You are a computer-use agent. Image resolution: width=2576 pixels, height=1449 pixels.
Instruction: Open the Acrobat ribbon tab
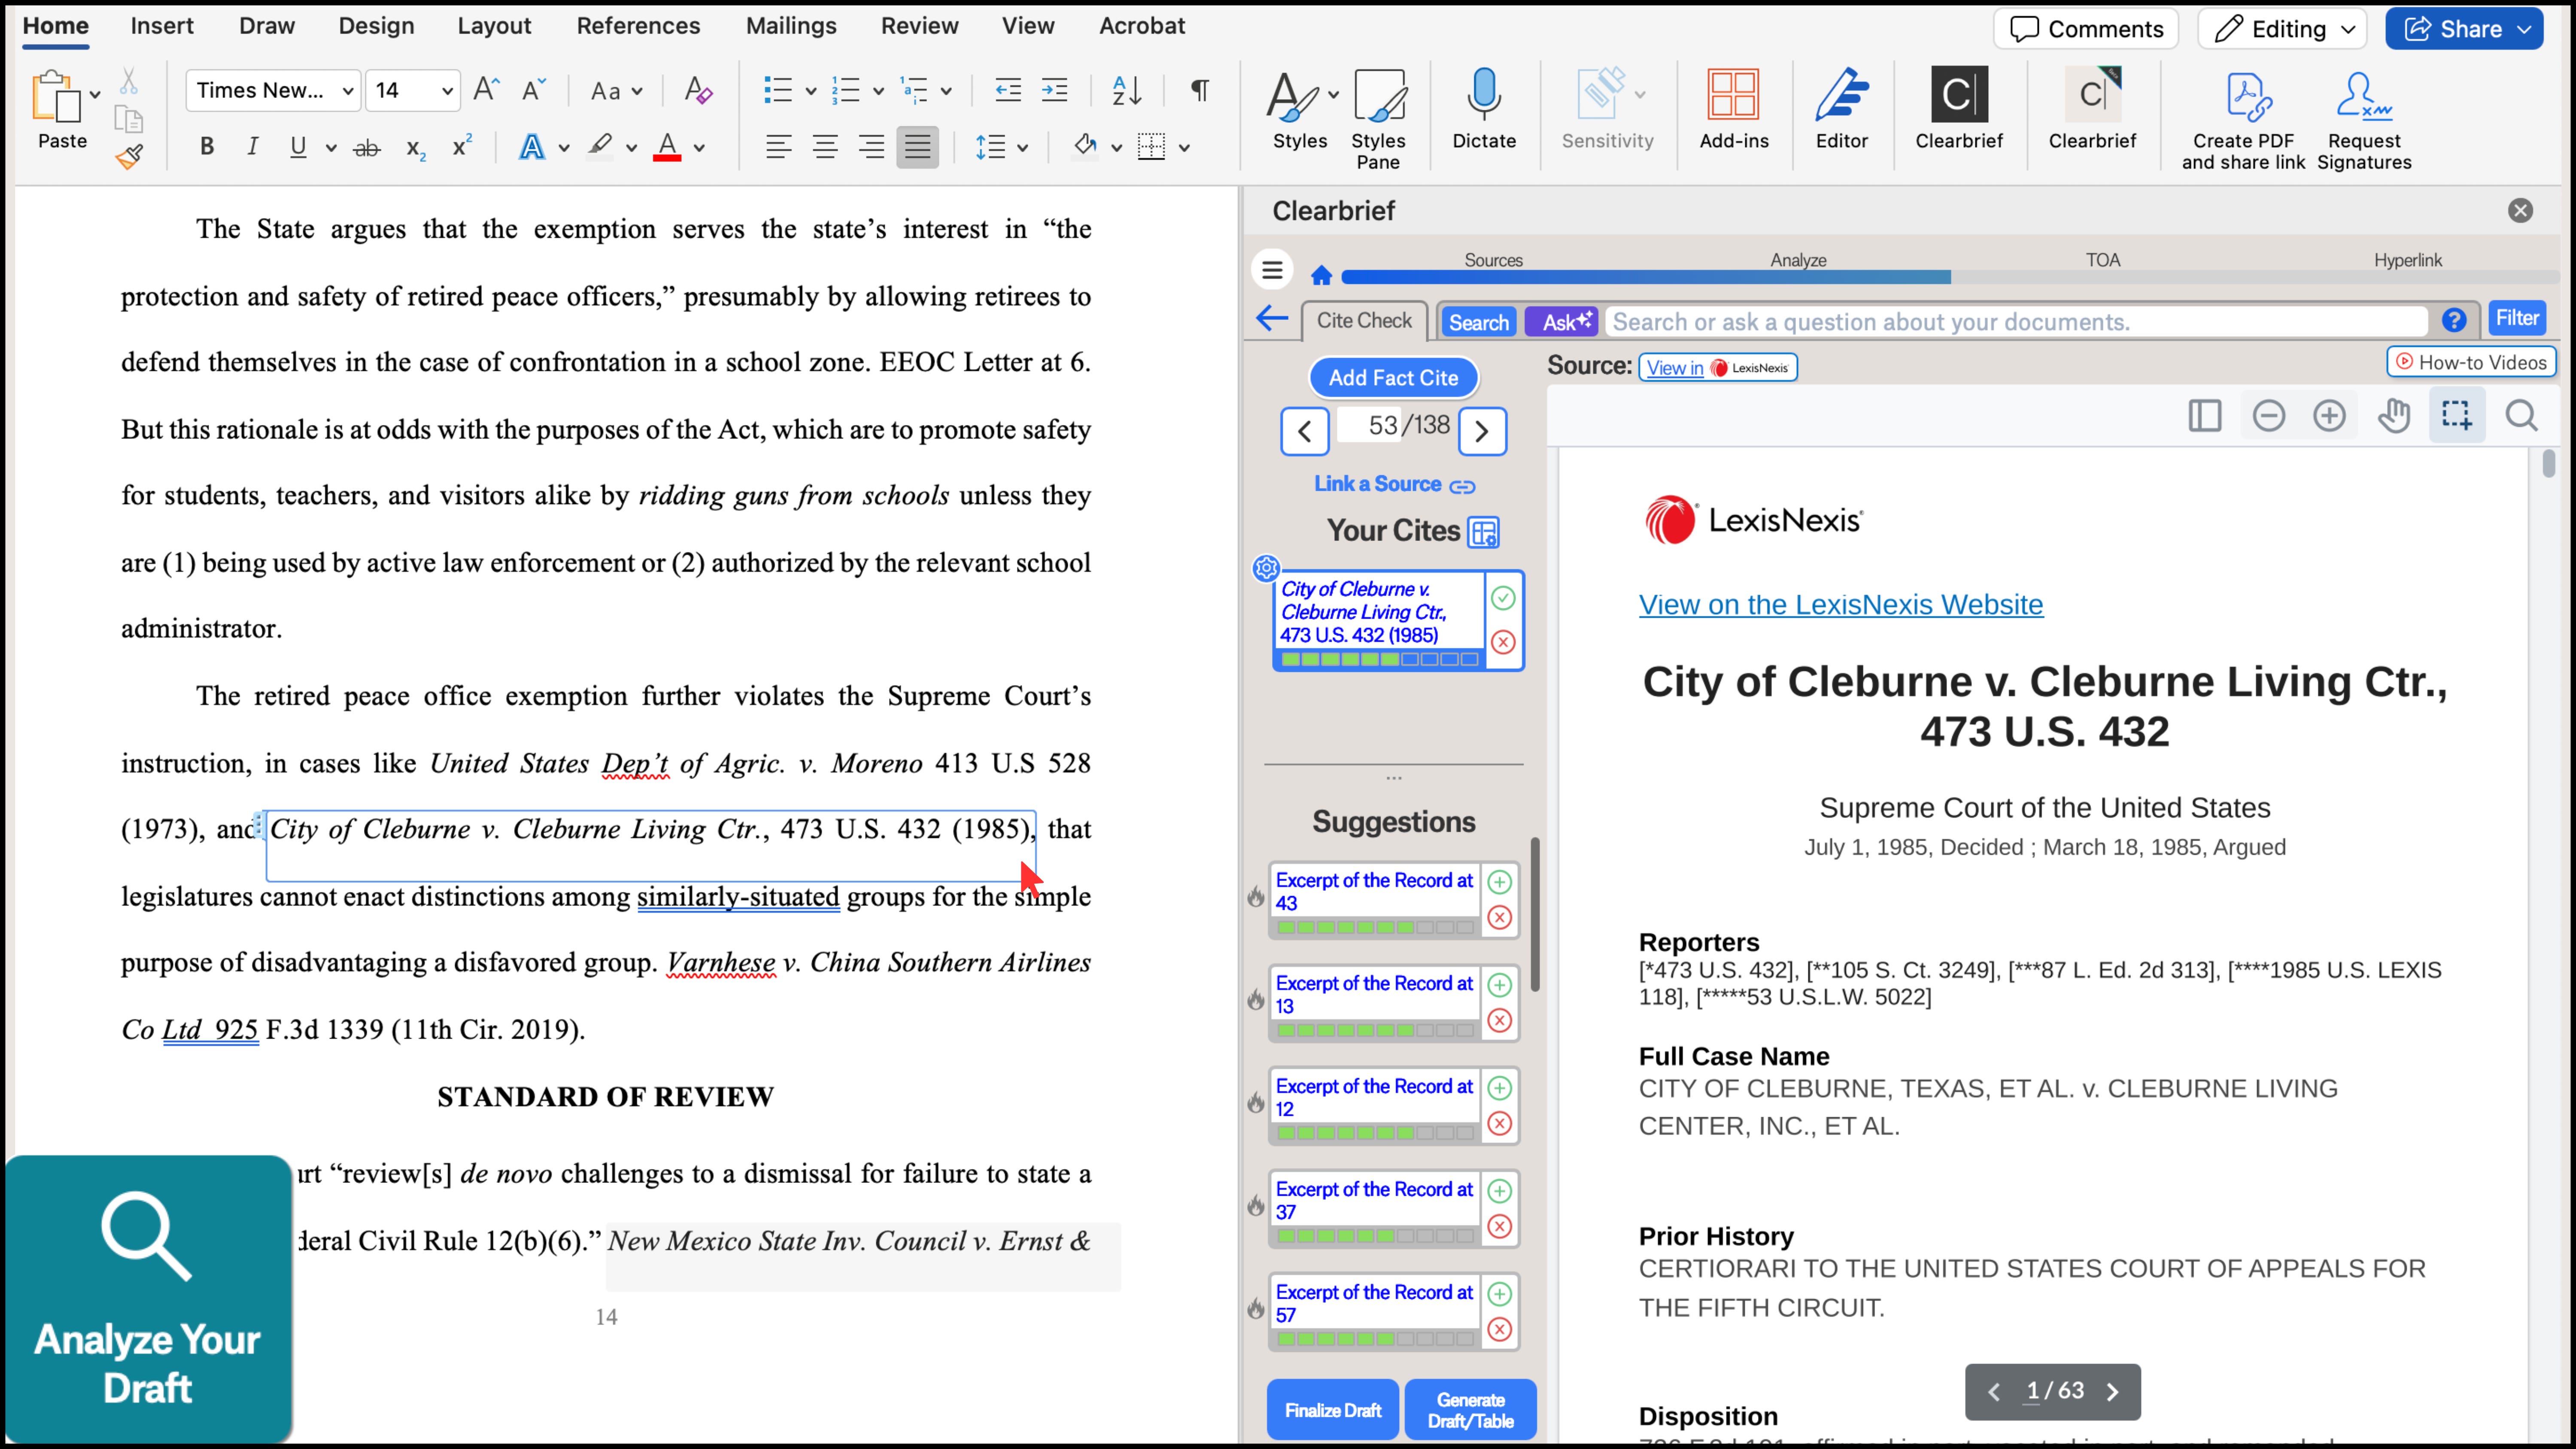tap(1141, 26)
